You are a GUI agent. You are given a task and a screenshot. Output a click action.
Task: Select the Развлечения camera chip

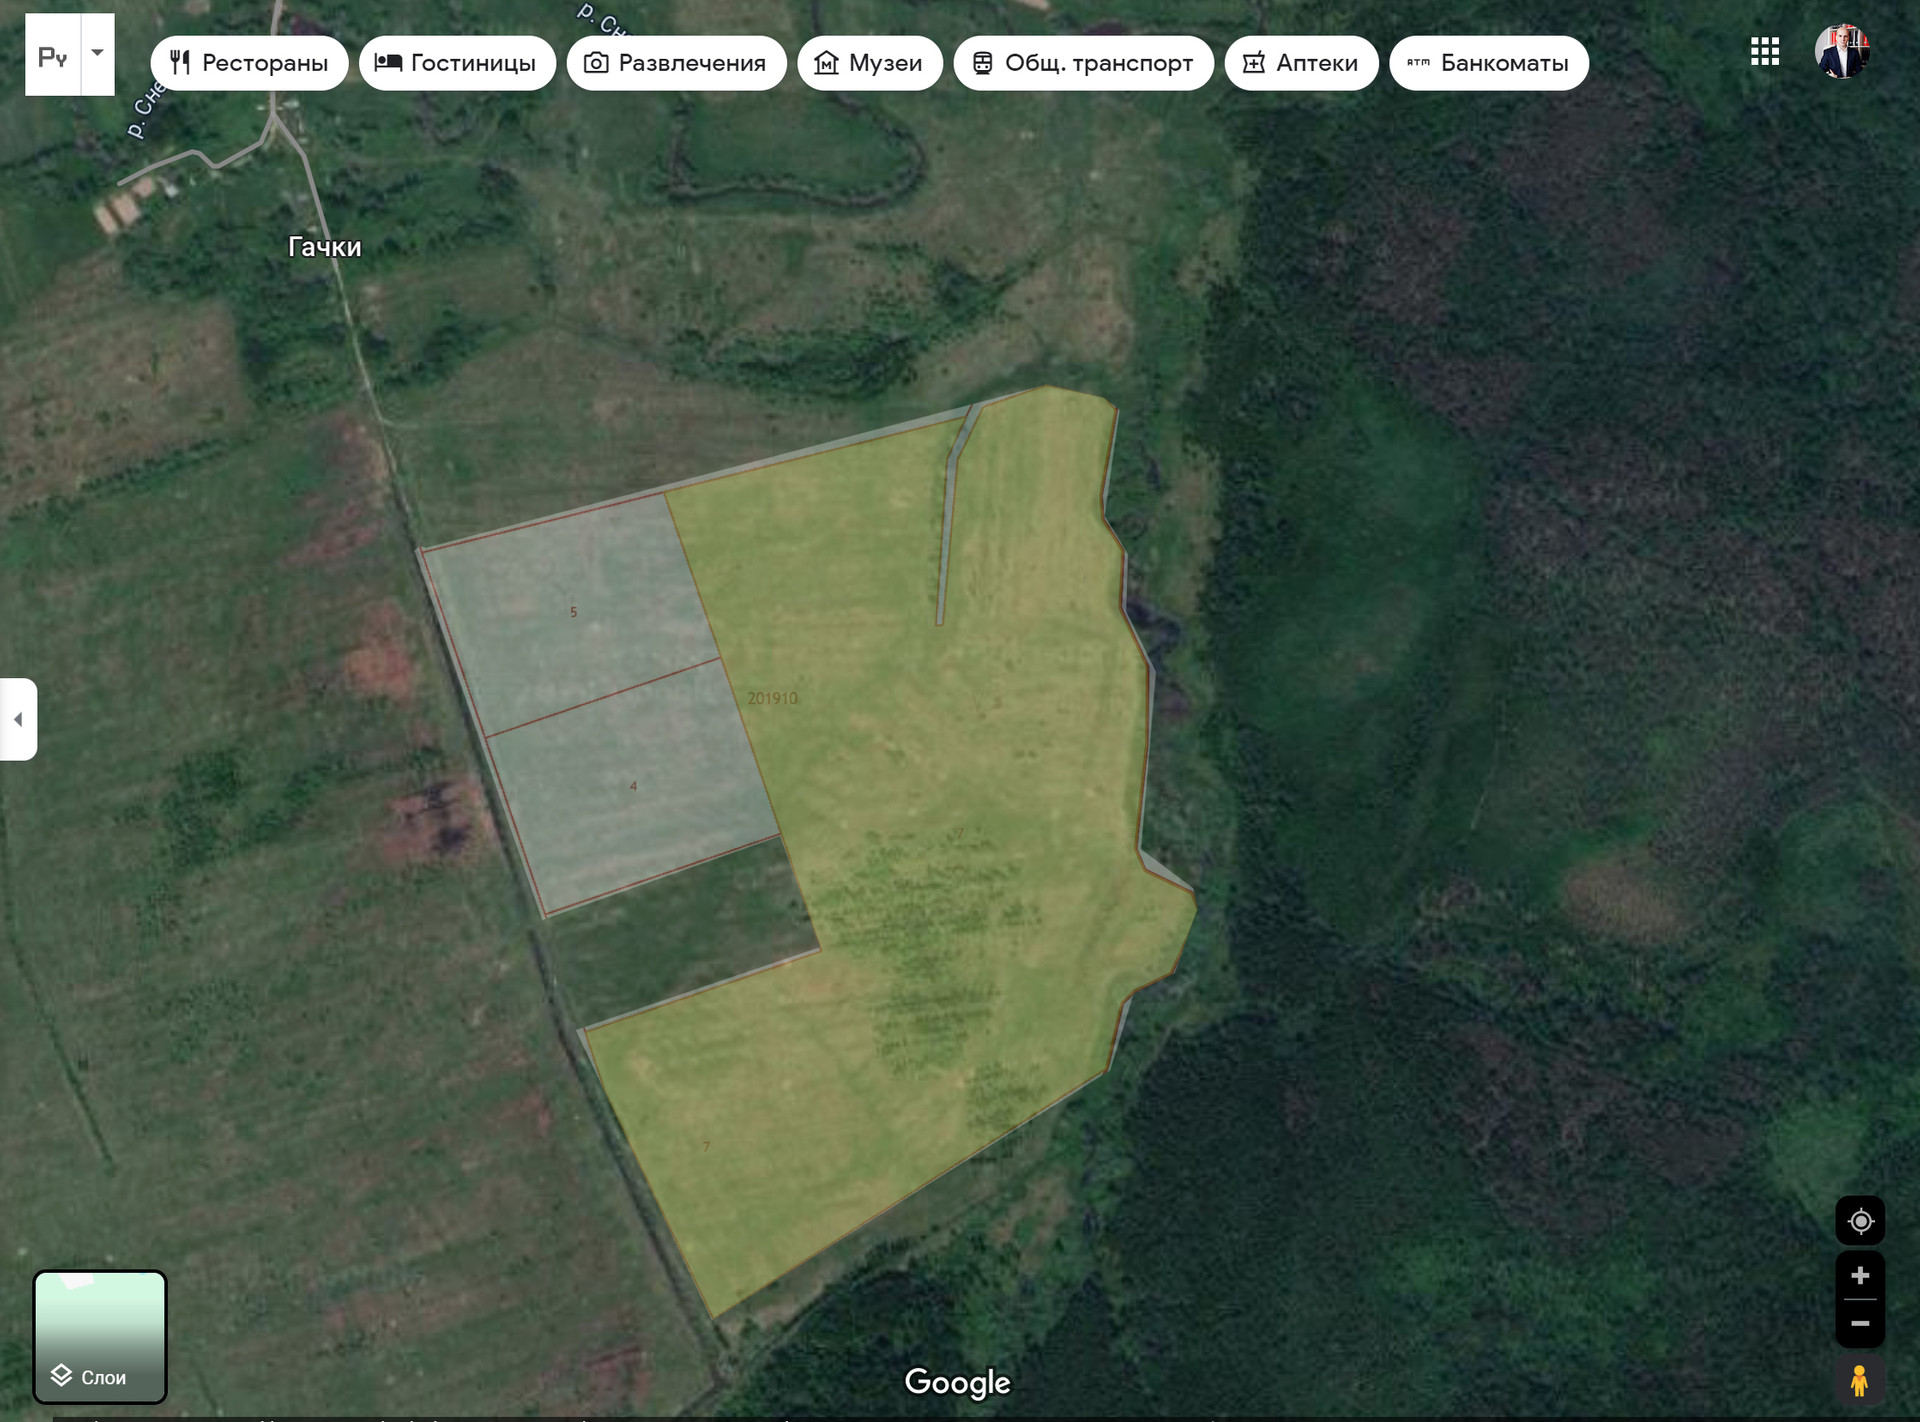point(676,63)
